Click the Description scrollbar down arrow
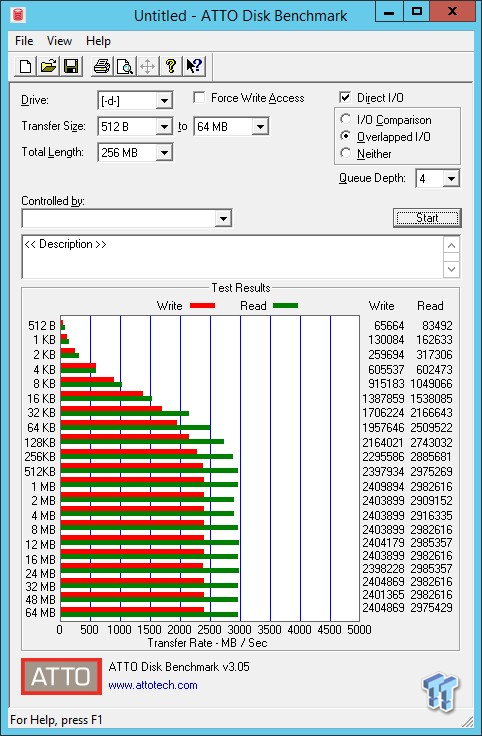This screenshot has width=482, height=736. click(x=451, y=269)
